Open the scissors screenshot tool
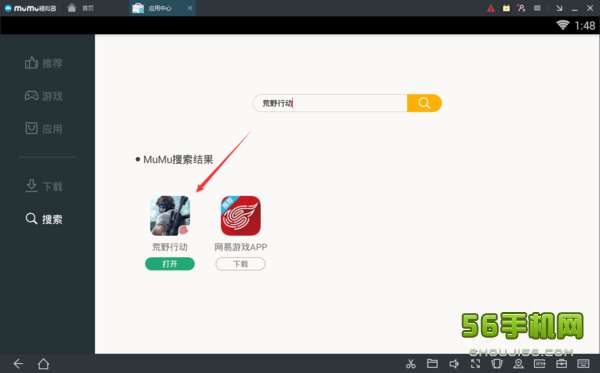Screen dimensions: 600x373 (411, 364)
